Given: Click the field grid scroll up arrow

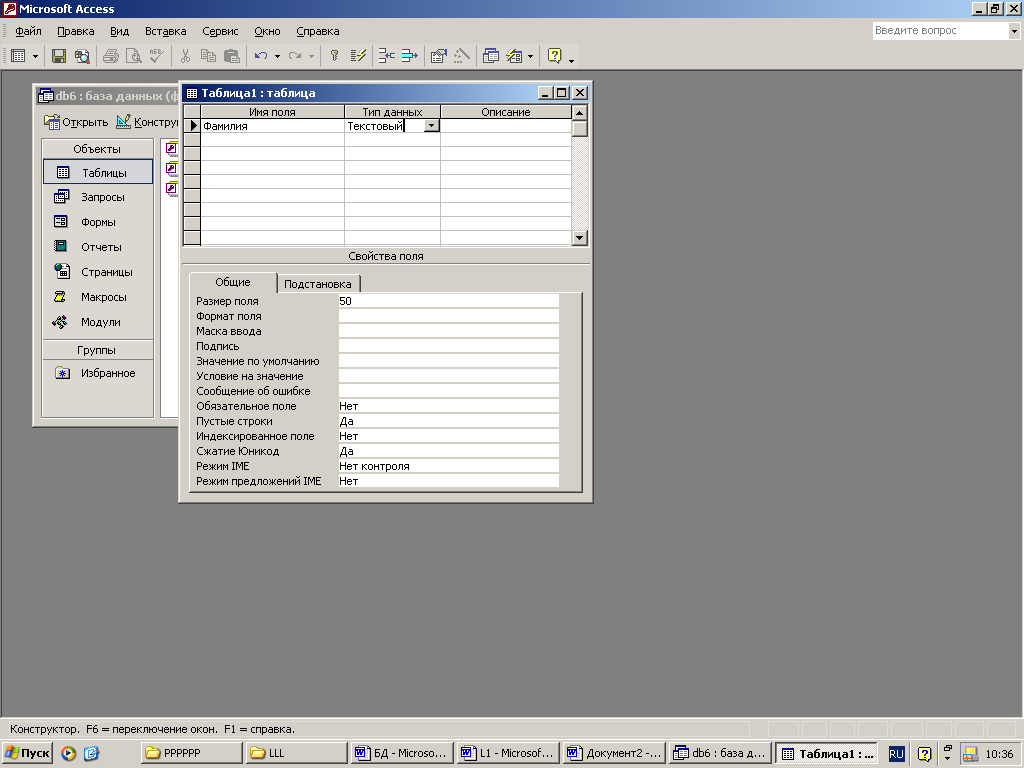Looking at the screenshot, I should [x=579, y=113].
